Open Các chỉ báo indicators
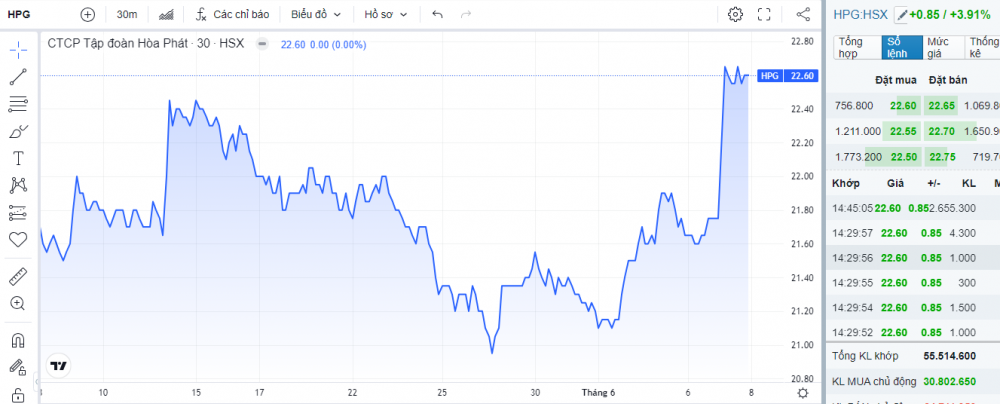This screenshot has width=1000, height=404. [x=233, y=14]
